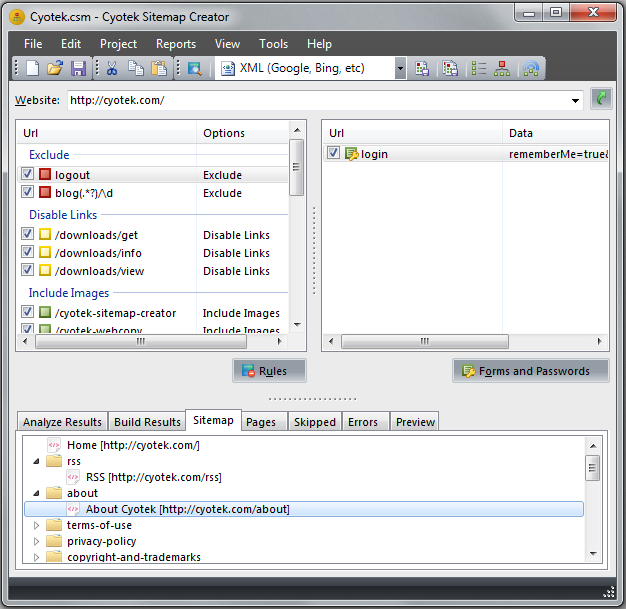Click the terms-of-use folder icon

click(x=53, y=525)
